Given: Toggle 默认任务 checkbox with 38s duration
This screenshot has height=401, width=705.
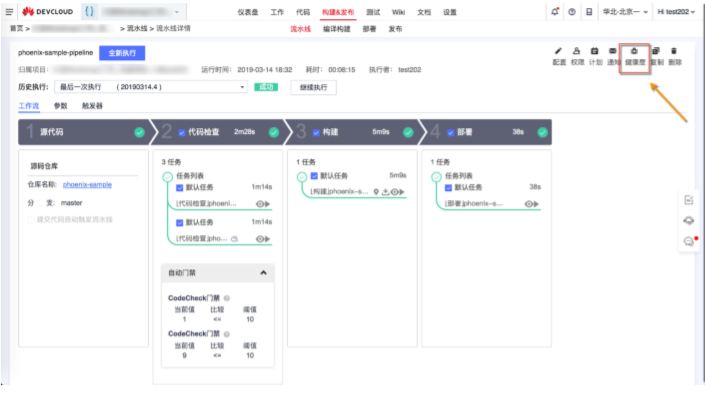Looking at the screenshot, I should tap(448, 187).
